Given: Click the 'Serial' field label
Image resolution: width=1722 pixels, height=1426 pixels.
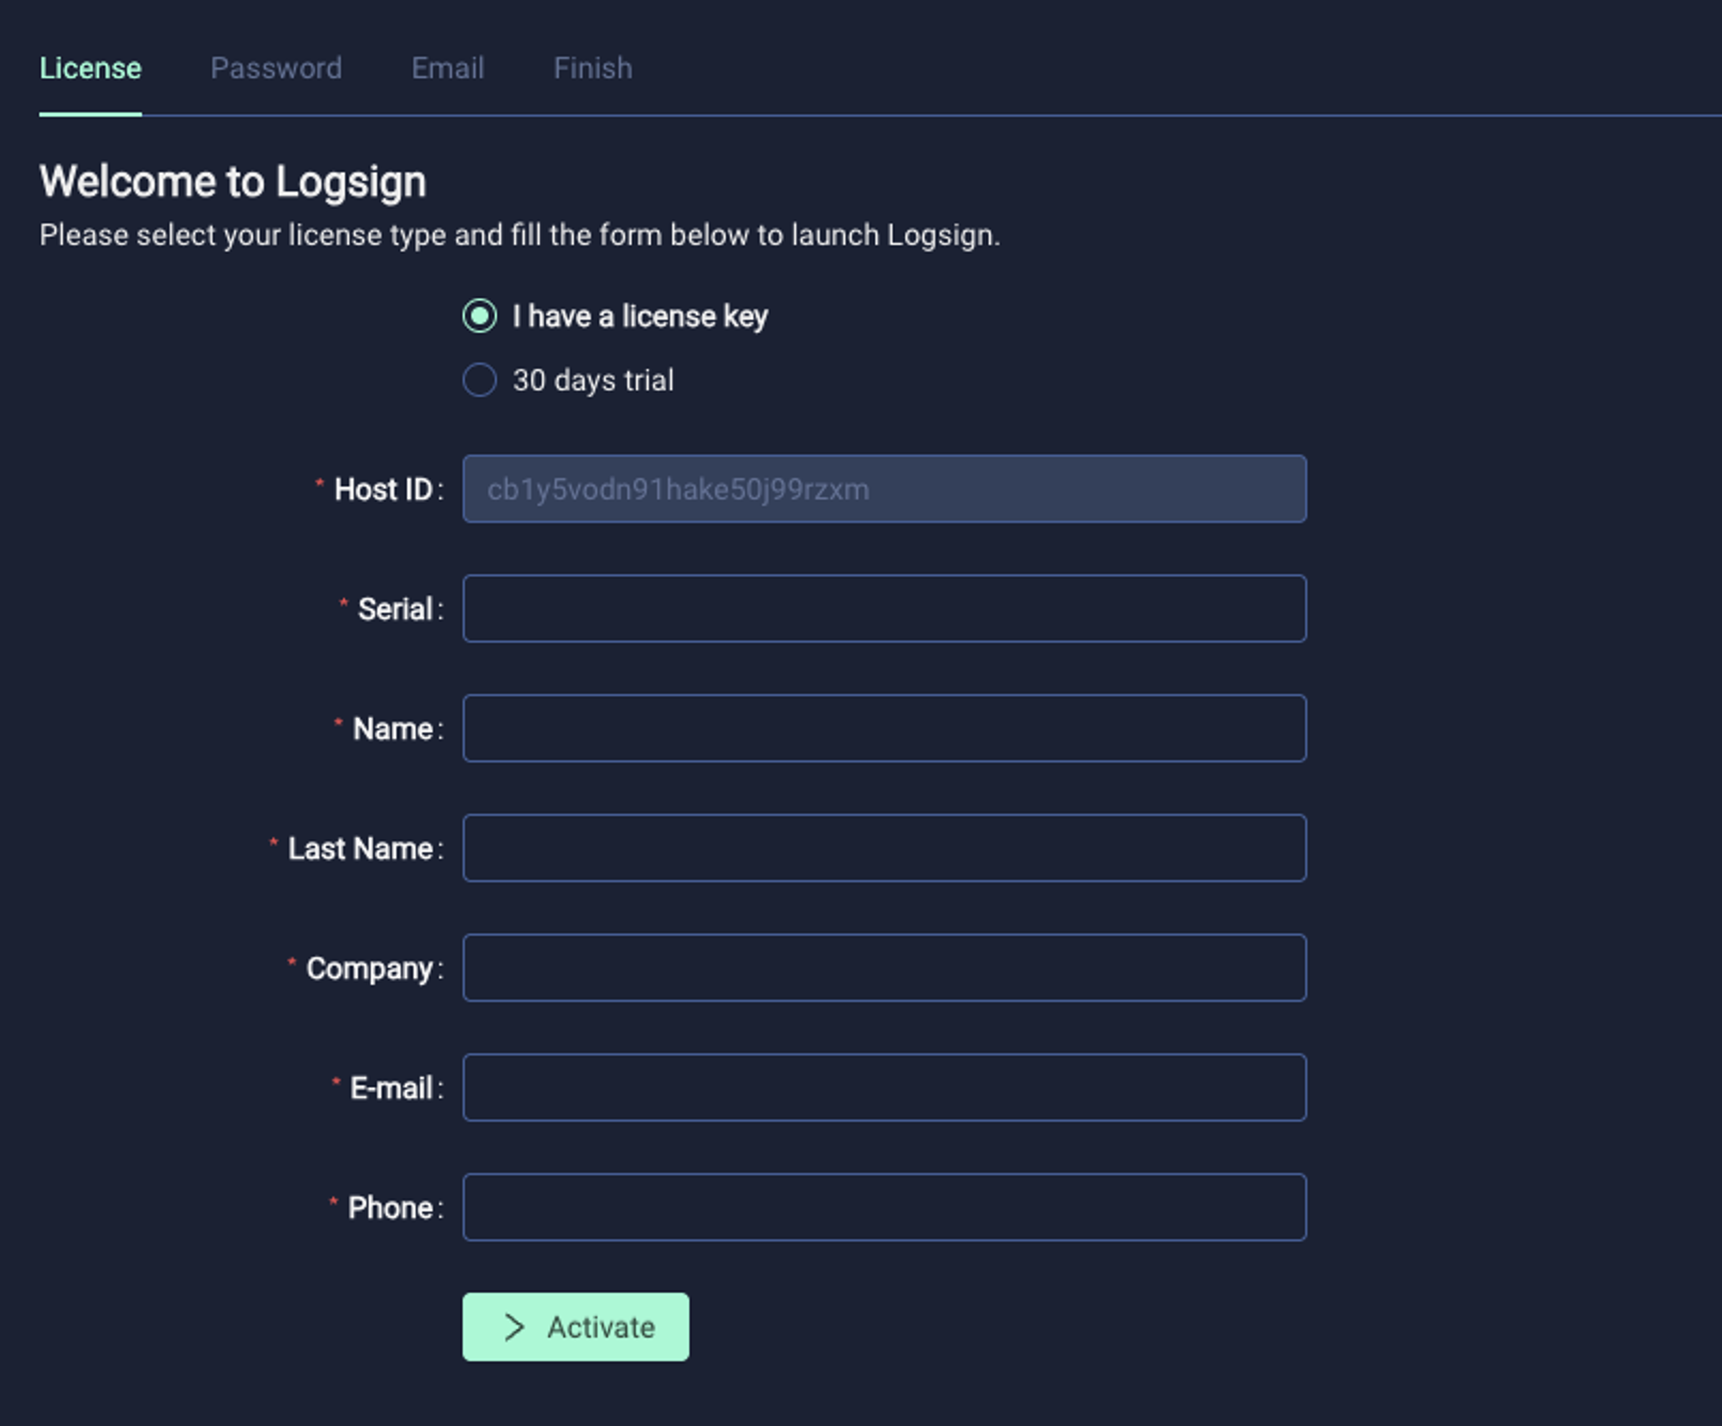Looking at the screenshot, I should pos(395,609).
